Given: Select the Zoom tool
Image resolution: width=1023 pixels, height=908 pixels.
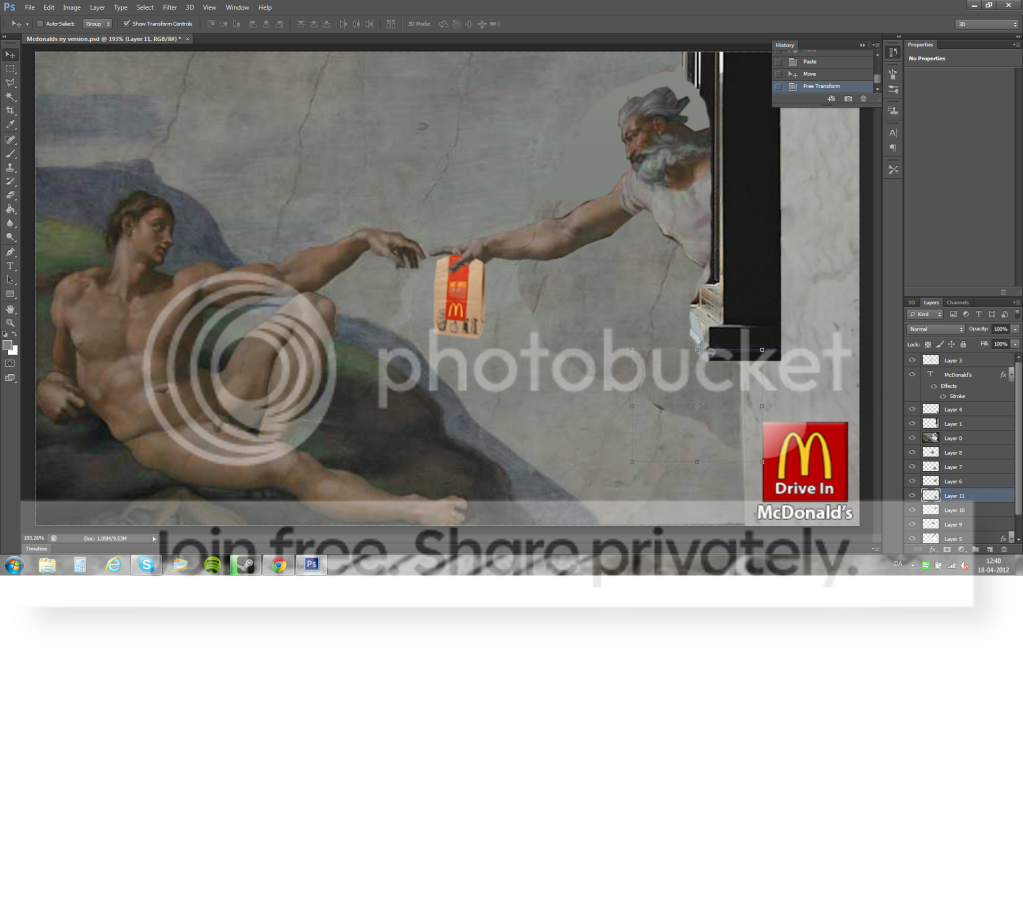Looking at the screenshot, I should tap(10, 323).
